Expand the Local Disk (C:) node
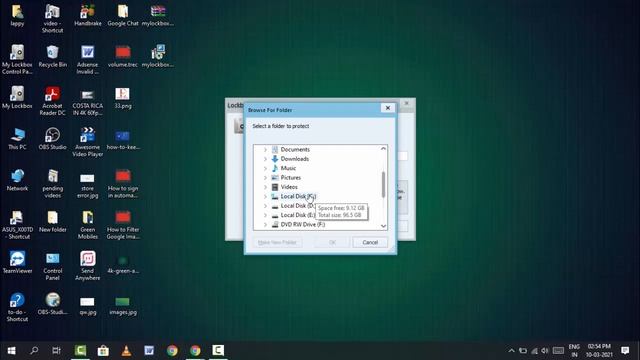The image size is (640, 360). coord(265,197)
